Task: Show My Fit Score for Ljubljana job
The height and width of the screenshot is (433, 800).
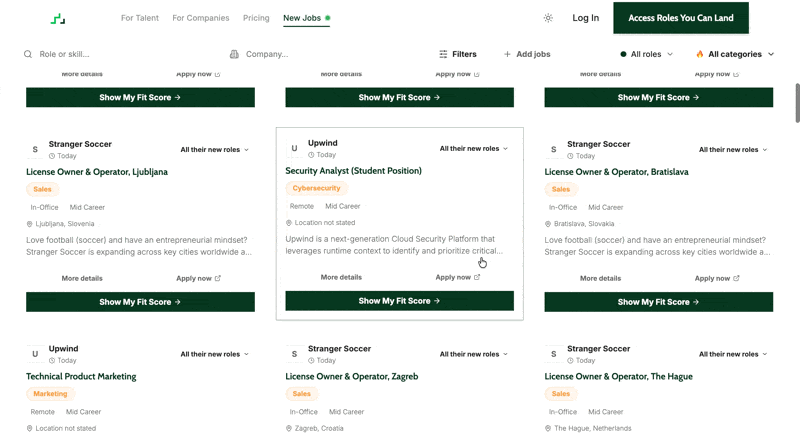Action: 140,302
